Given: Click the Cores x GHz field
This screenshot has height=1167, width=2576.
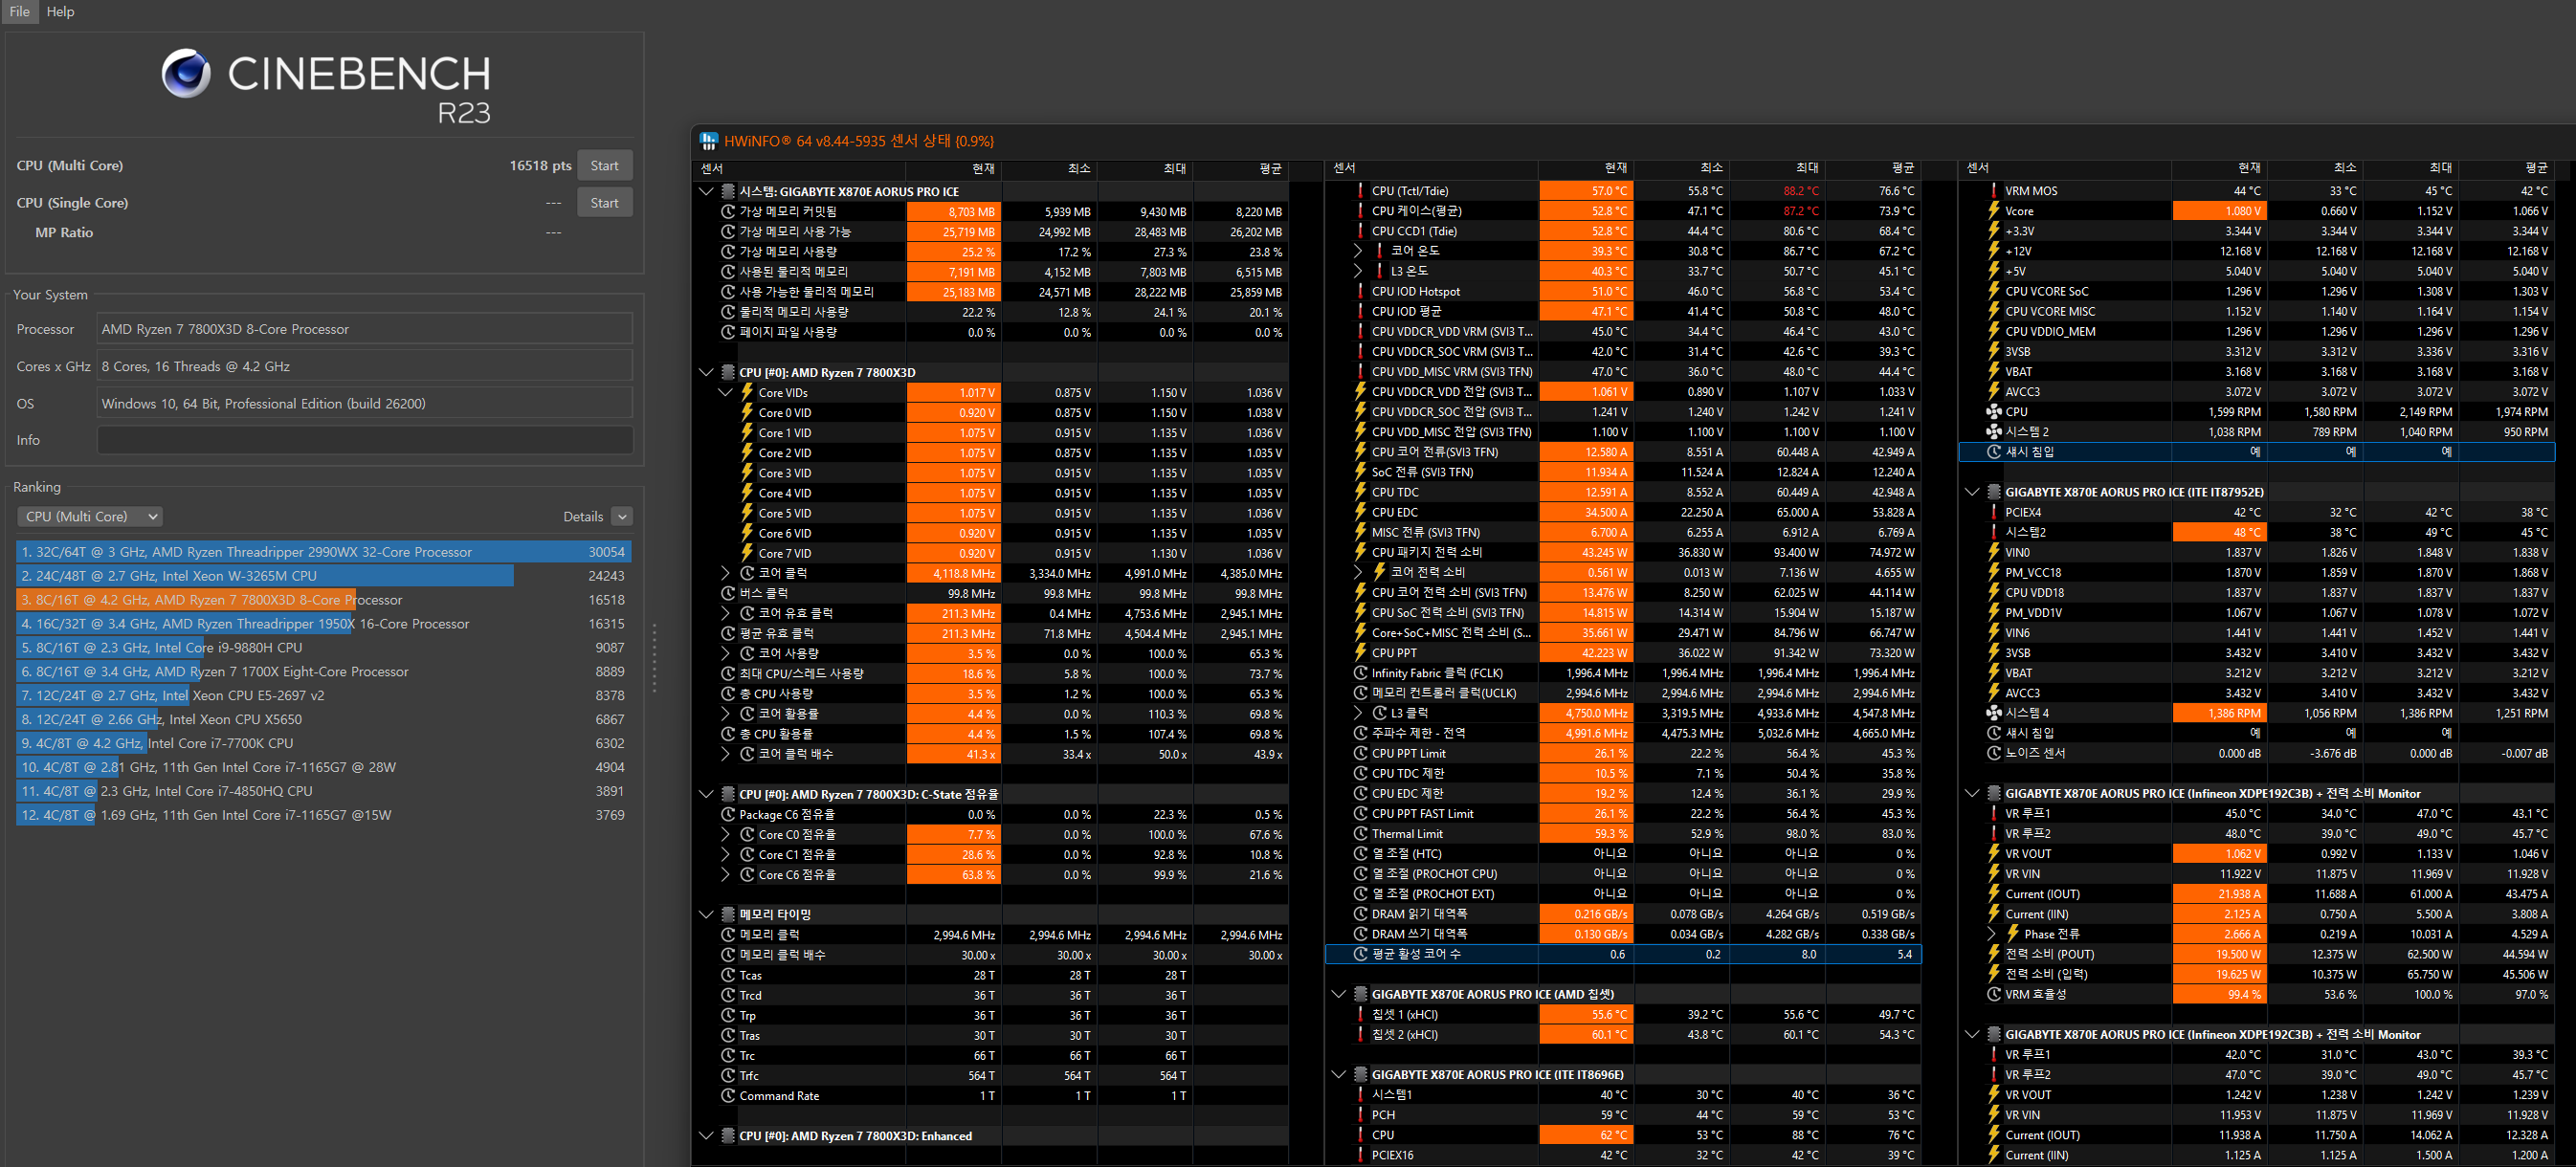Looking at the screenshot, I should click(x=365, y=366).
